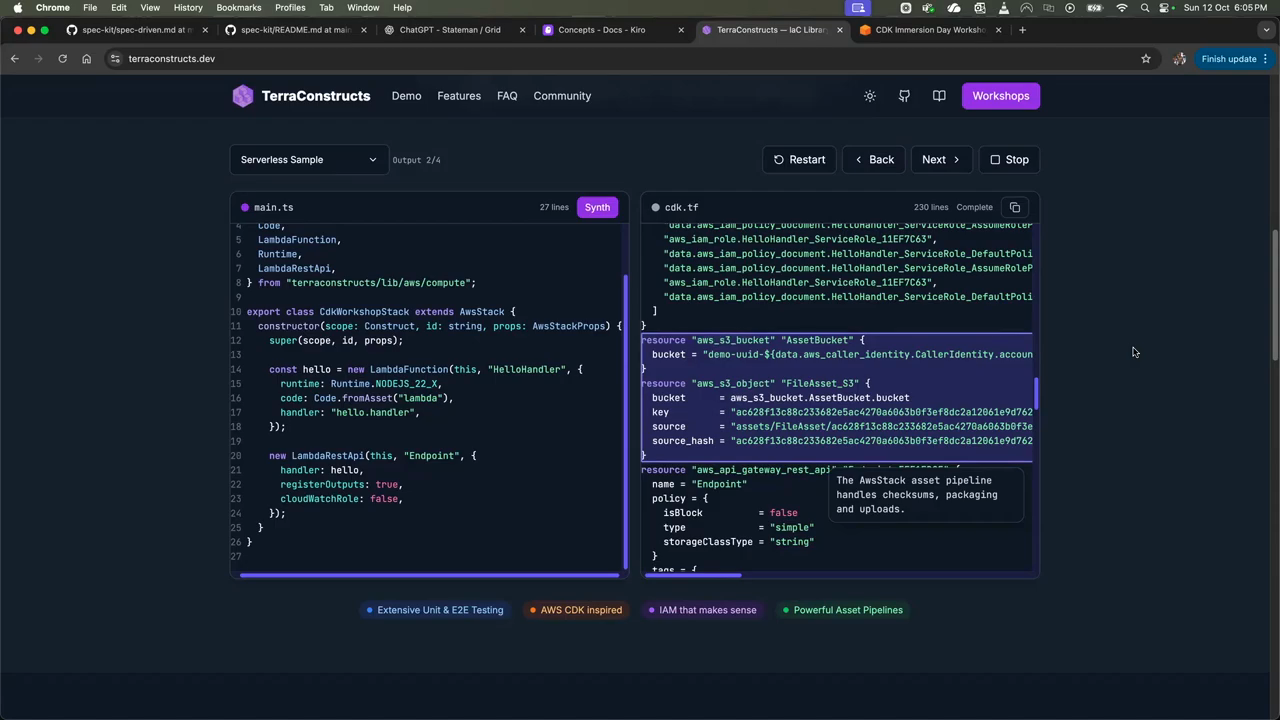Go to the Next output step
Image resolution: width=1280 pixels, height=720 pixels.
940,160
